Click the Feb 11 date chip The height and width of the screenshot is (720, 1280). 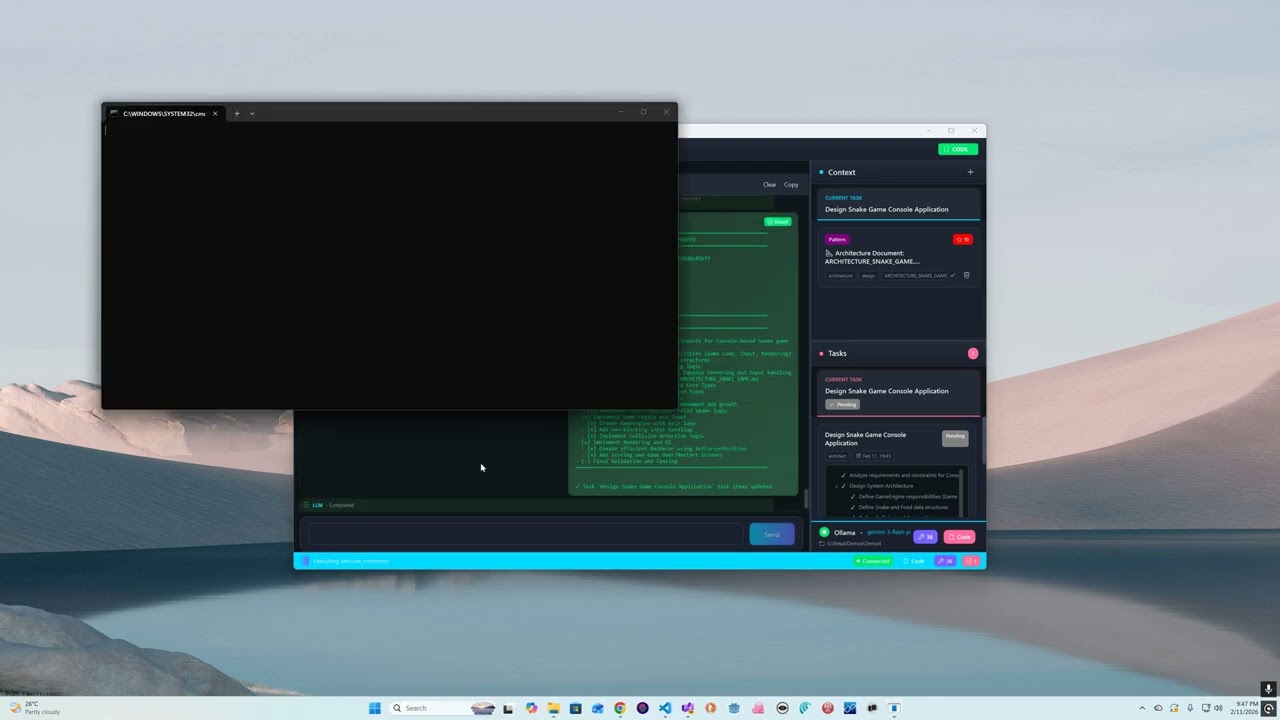tap(874, 456)
